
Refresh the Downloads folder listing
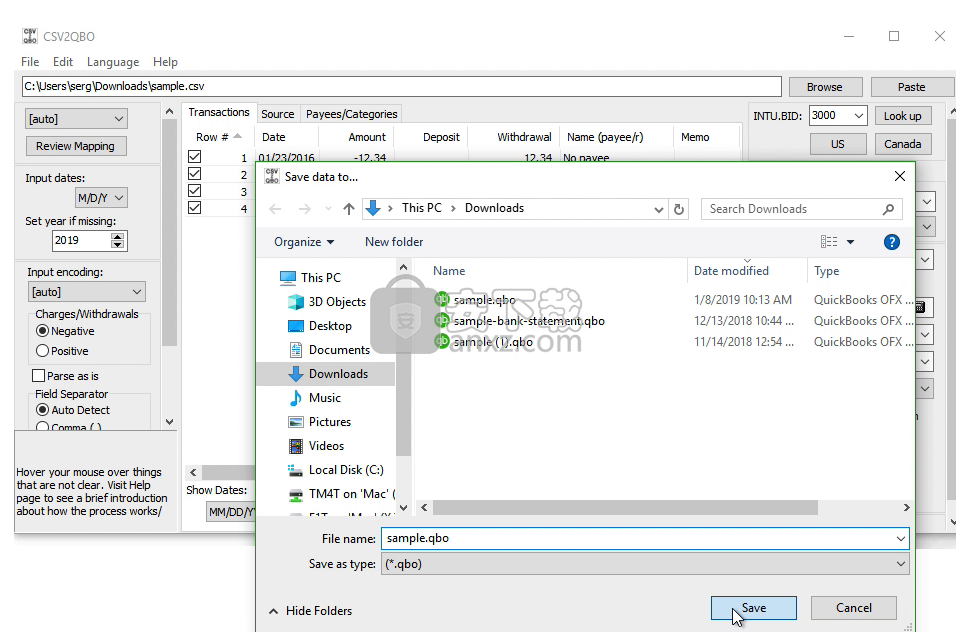[x=679, y=209]
